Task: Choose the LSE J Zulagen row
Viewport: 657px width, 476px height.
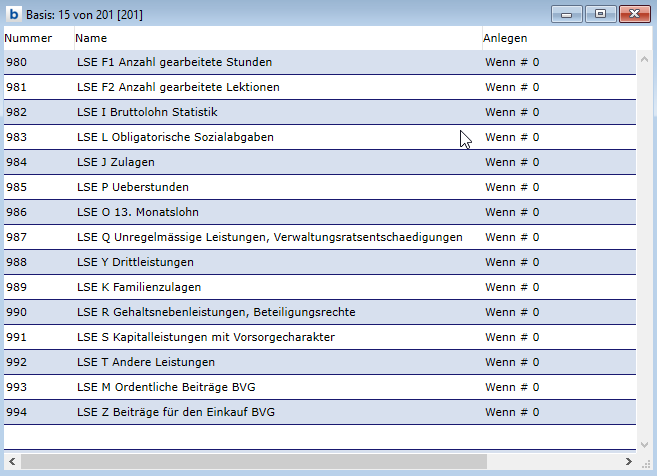Action: [x=116, y=162]
